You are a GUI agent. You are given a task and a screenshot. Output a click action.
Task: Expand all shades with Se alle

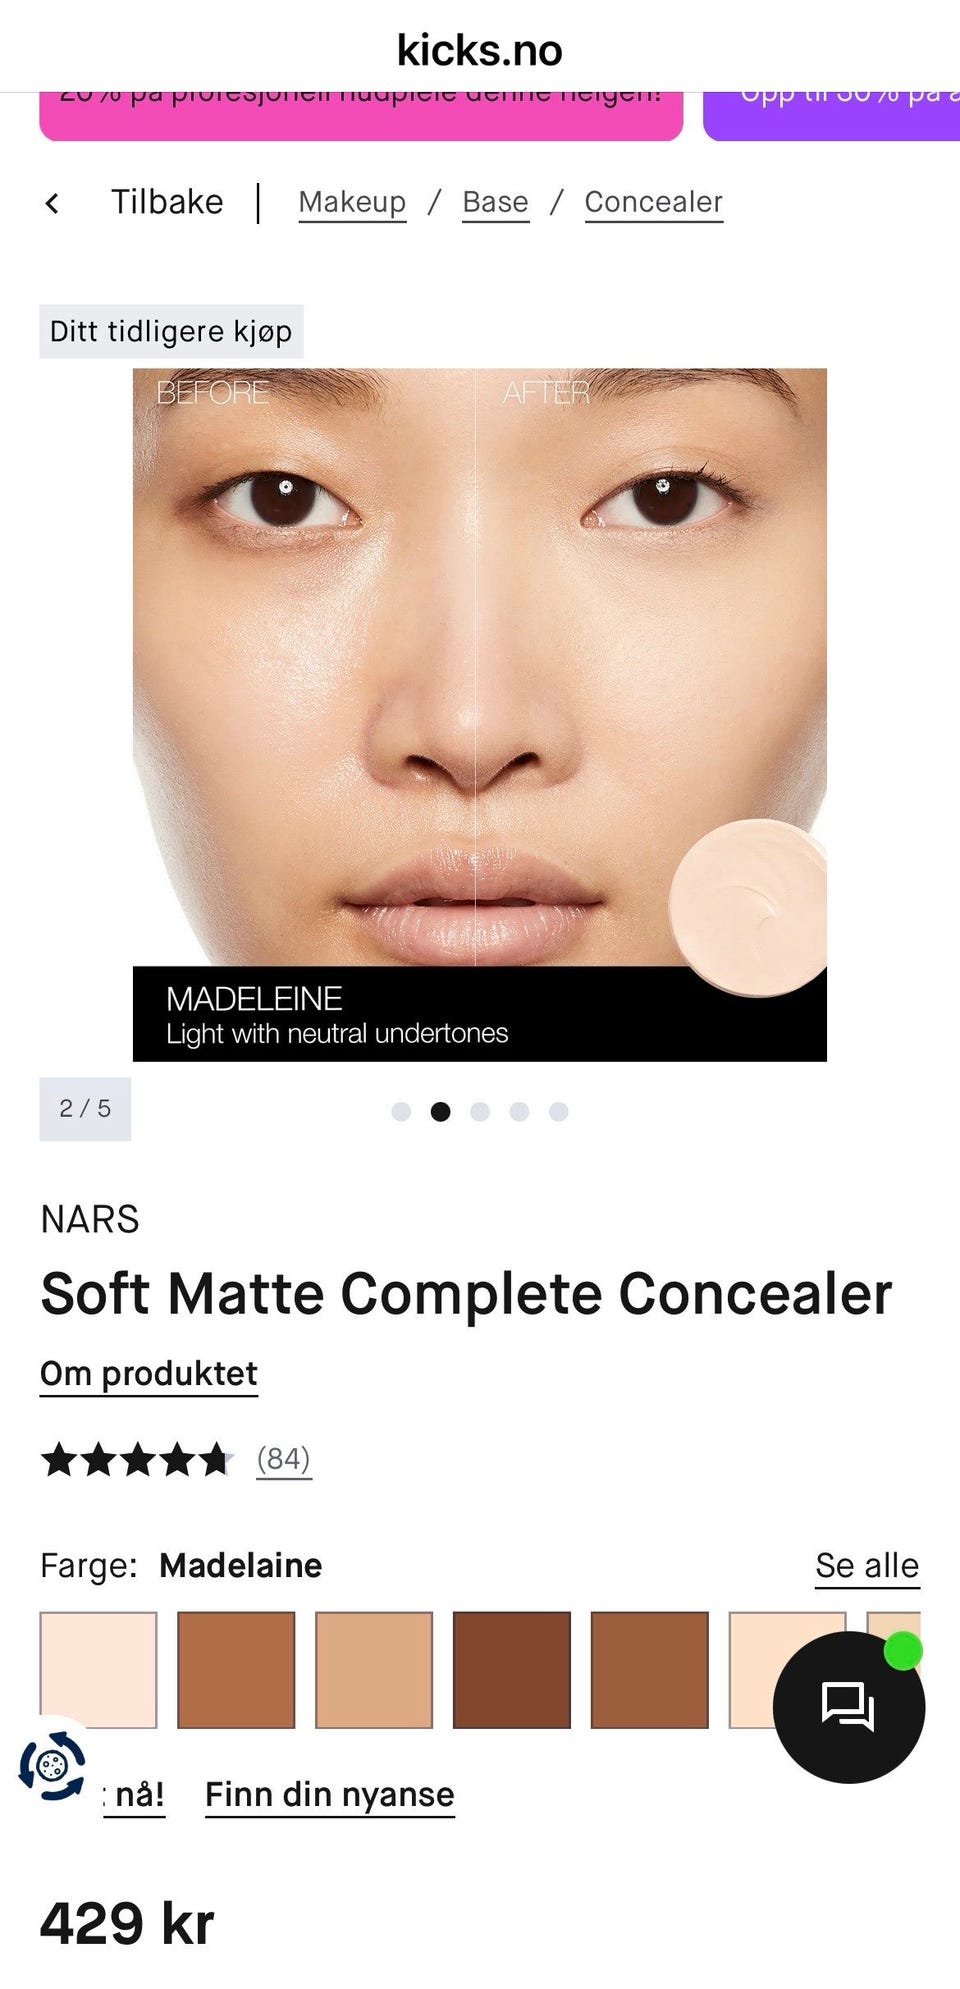point(867,1565)
